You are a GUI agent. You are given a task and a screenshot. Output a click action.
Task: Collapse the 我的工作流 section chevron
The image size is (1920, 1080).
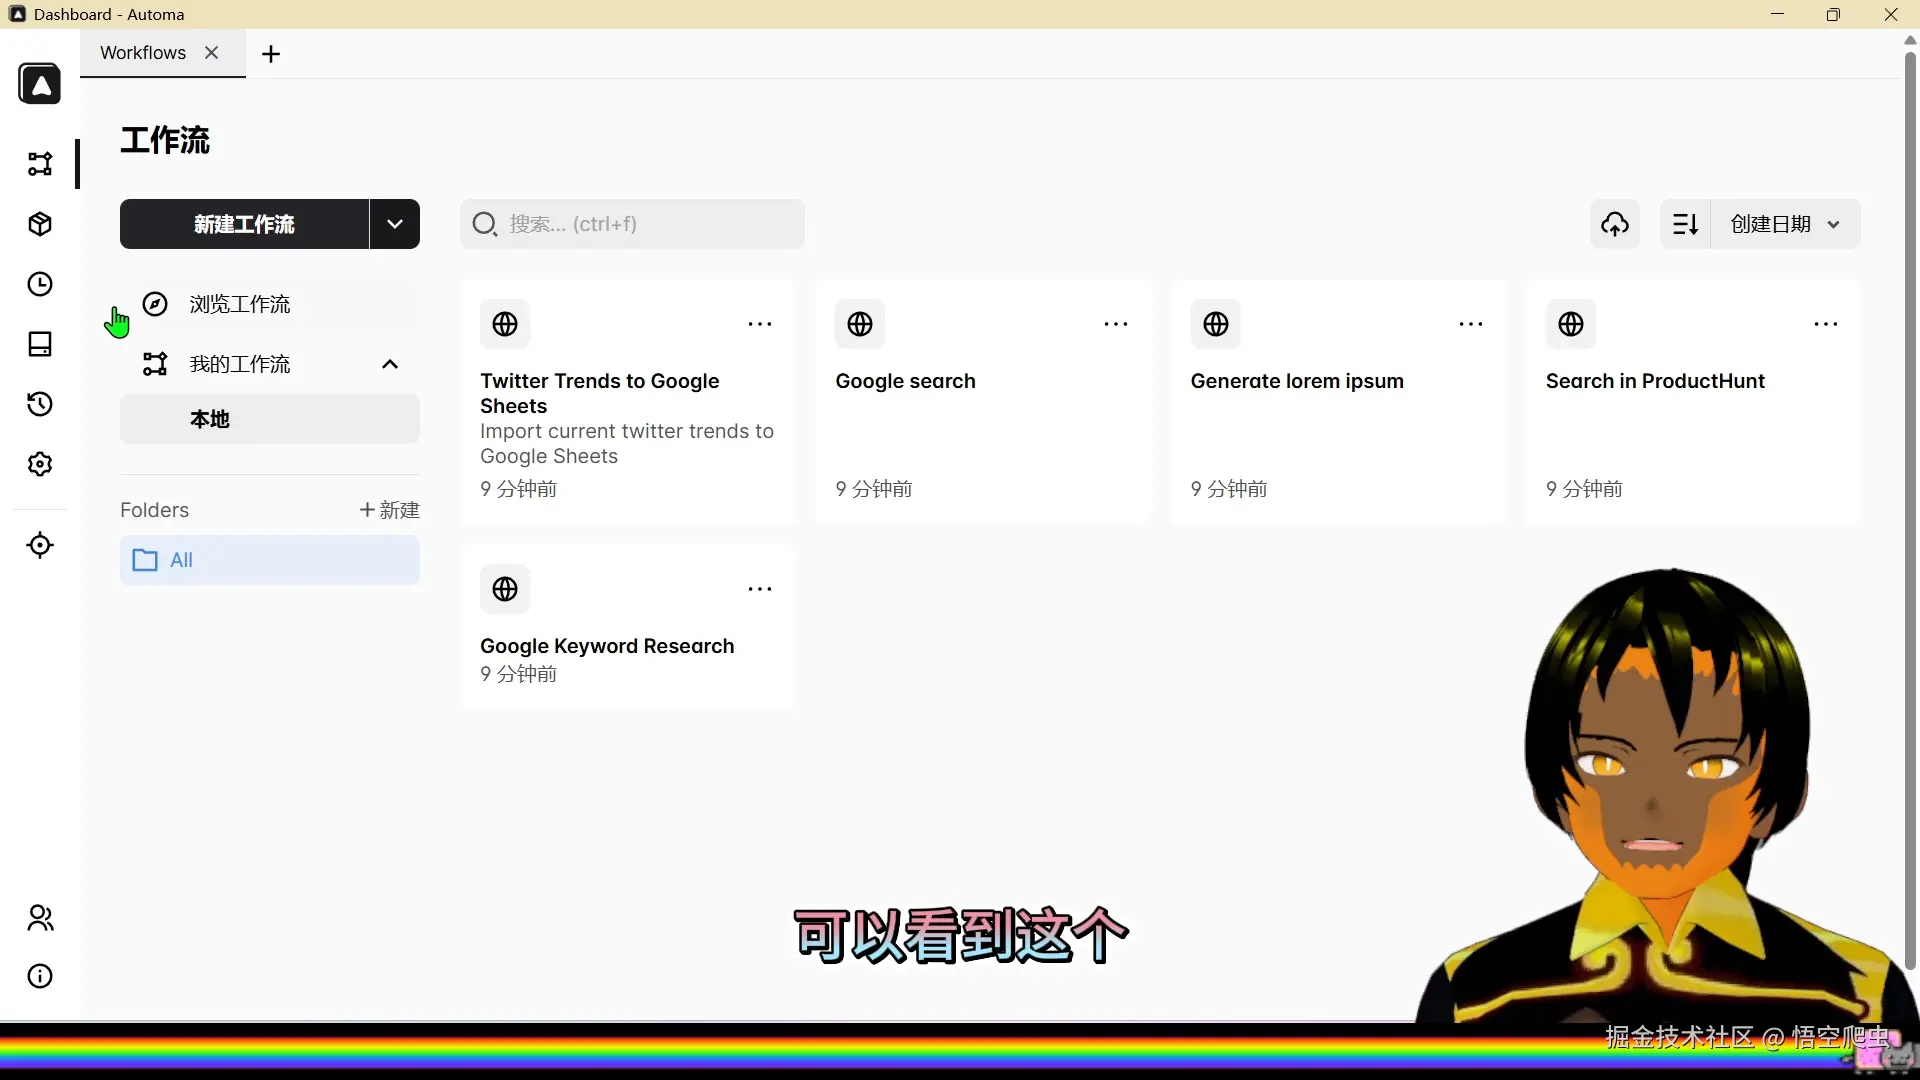(390, 364)
